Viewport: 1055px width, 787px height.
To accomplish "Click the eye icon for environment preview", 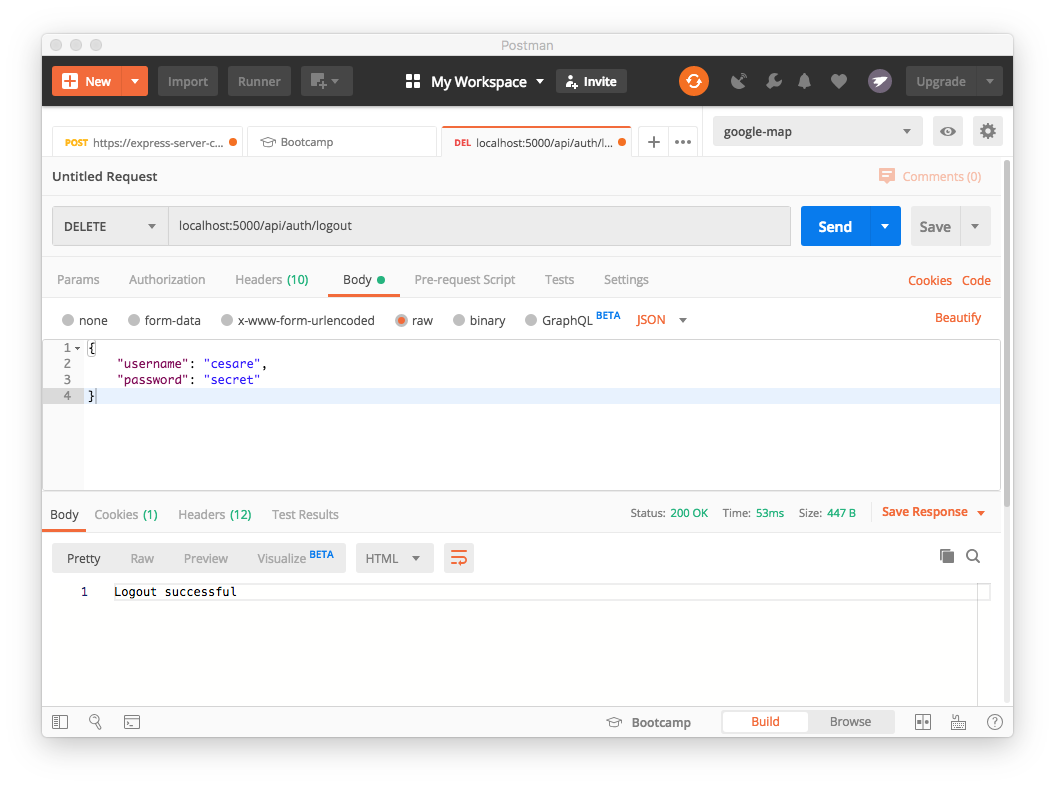I will point(947,131).
